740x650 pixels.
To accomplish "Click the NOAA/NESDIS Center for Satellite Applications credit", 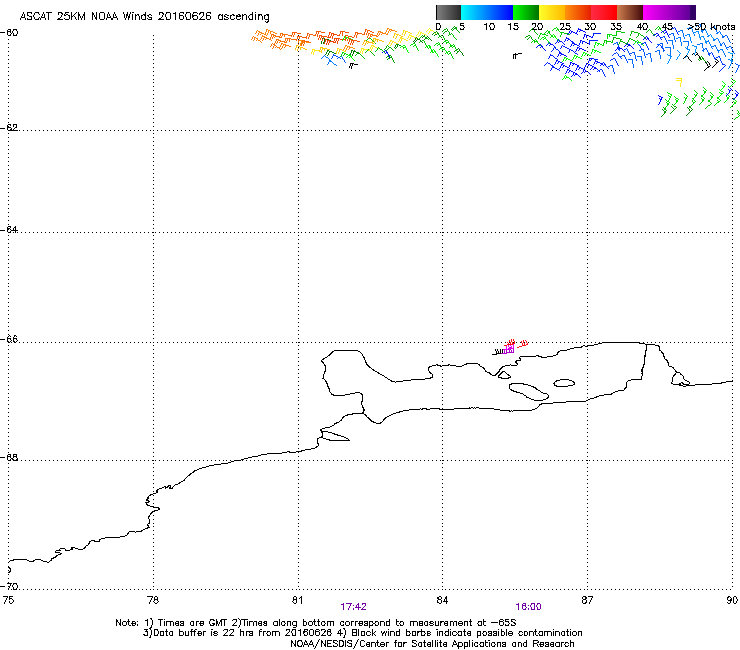I will (x=432, y=644).
